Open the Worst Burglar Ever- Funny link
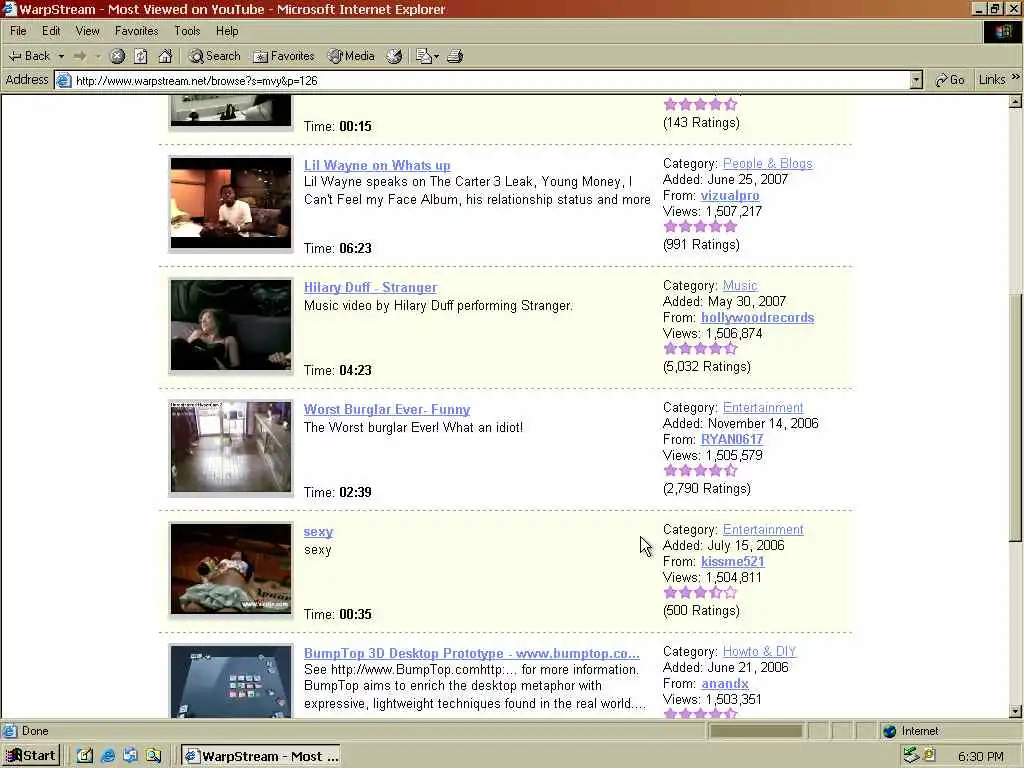This screenshot has width=1024, height=768. [387, 409]
